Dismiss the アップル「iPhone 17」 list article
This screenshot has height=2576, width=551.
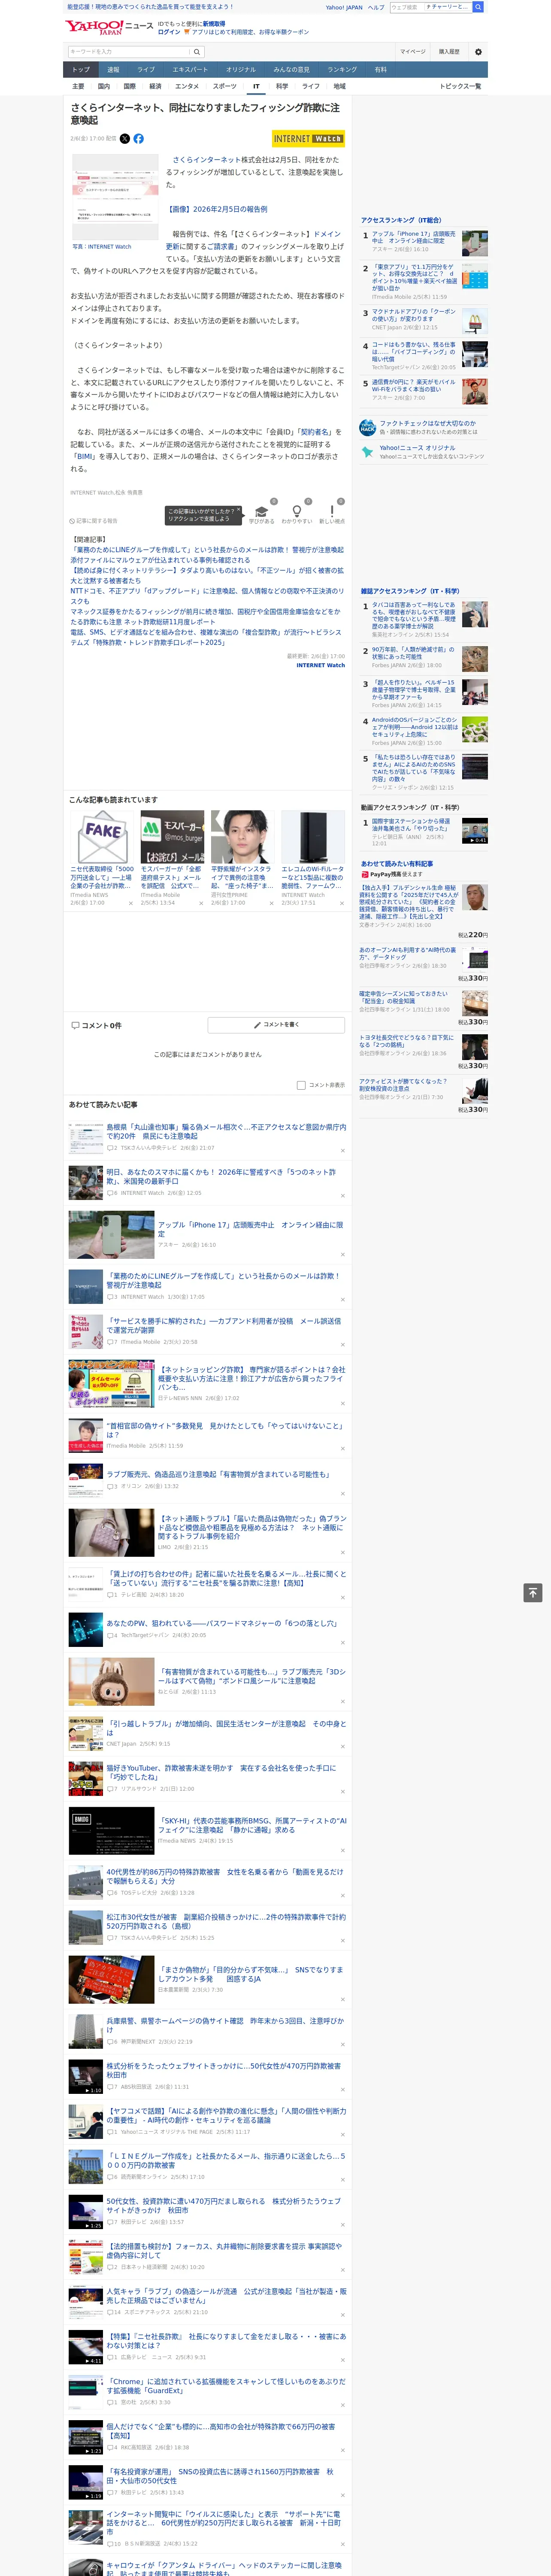[342, 1255]
